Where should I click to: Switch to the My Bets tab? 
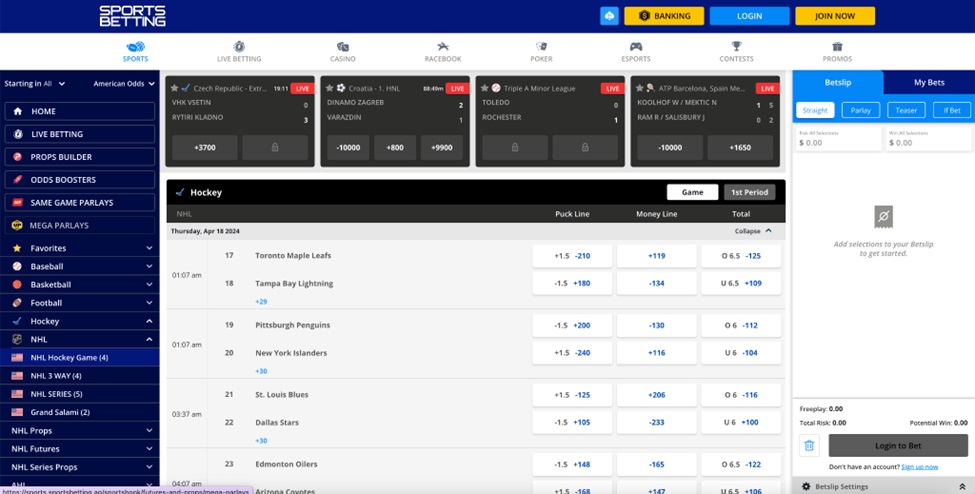coord(928,82)
